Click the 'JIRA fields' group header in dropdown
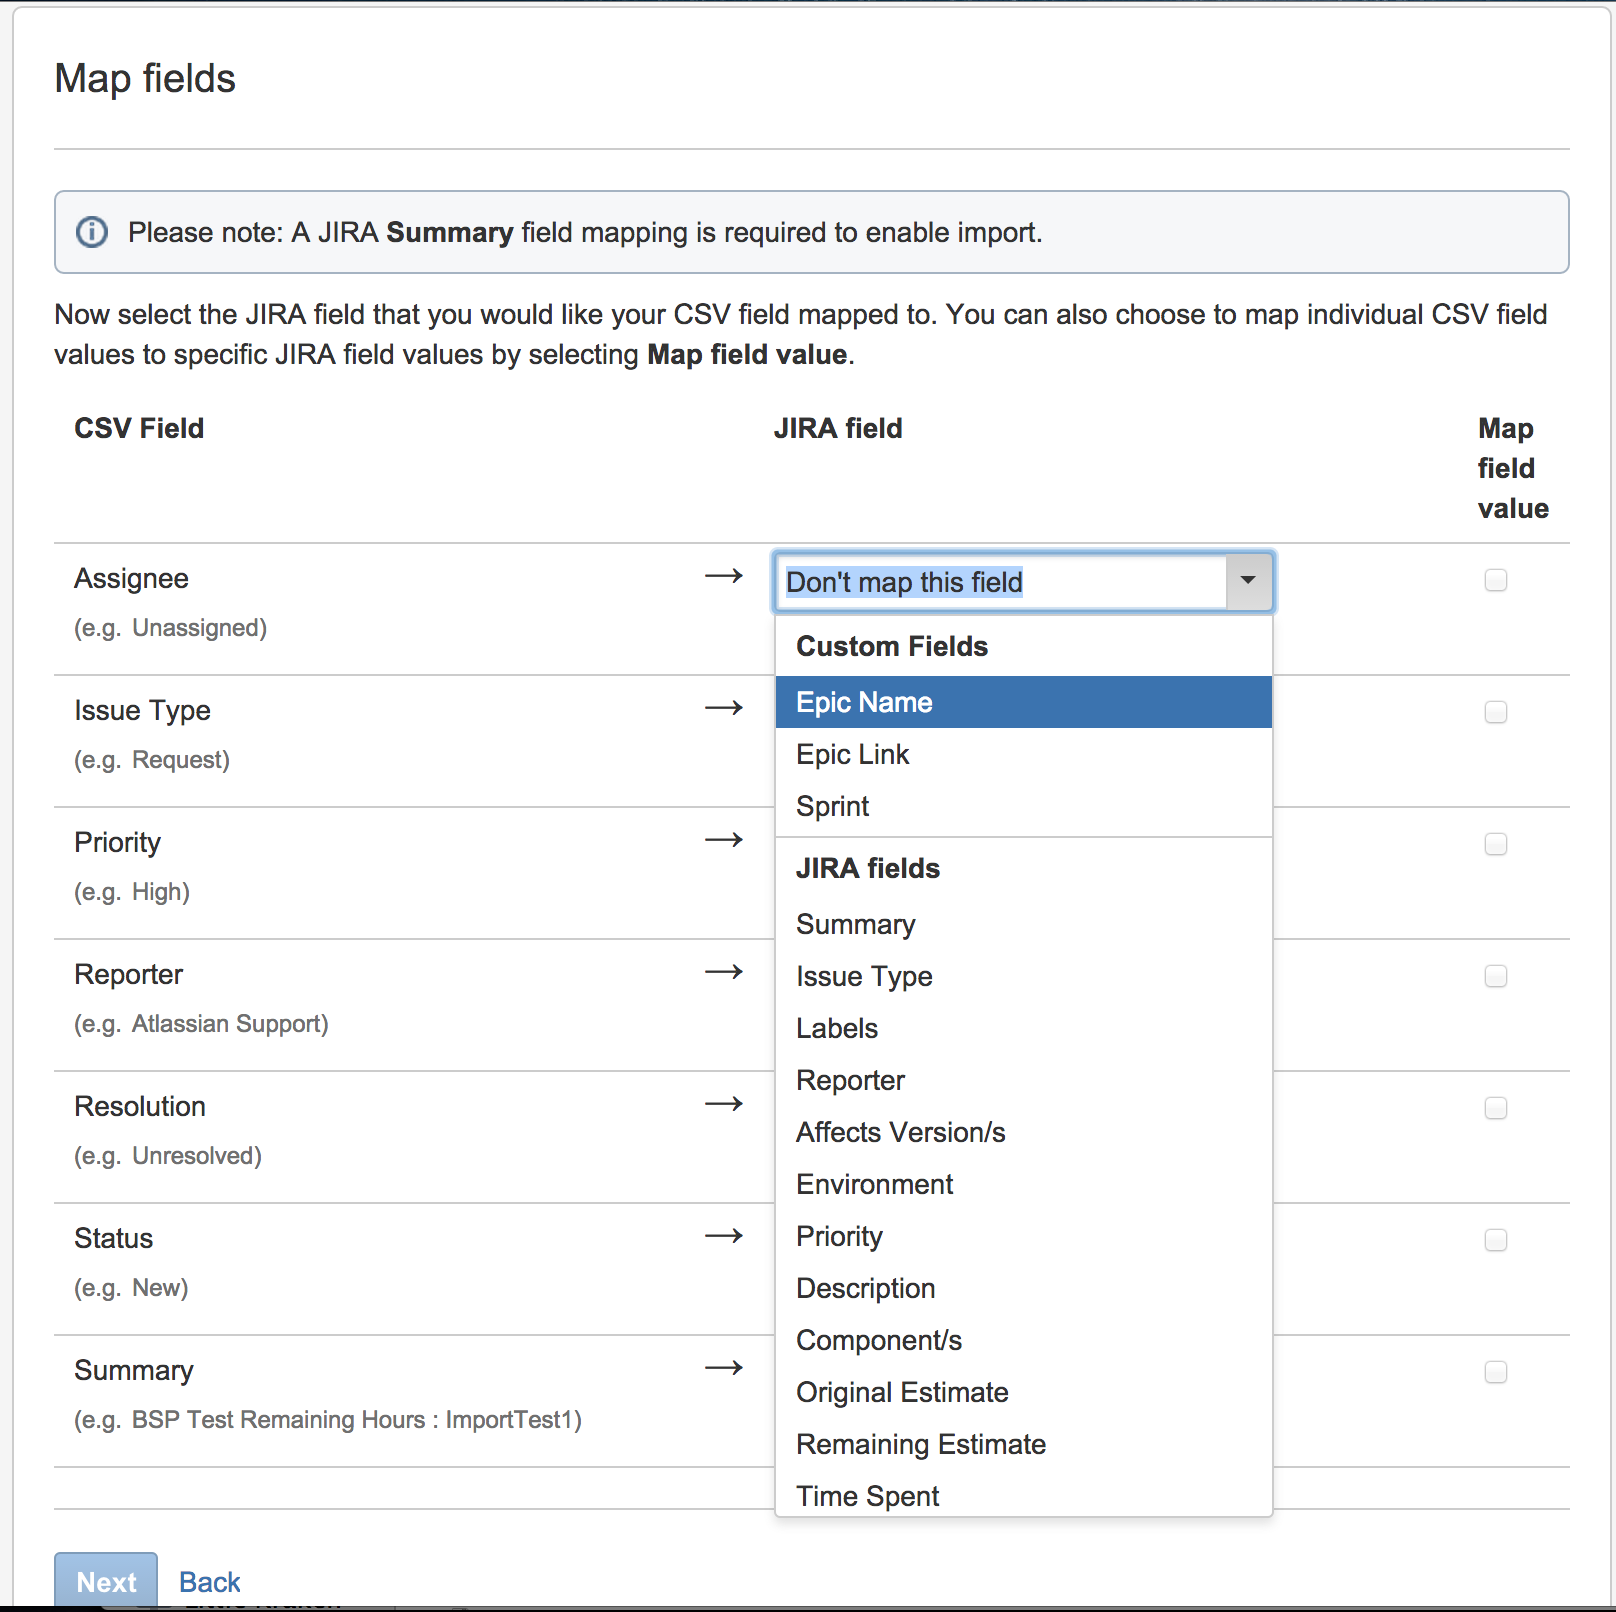The image size is (1616, 1612). pyautogui.click(x=868, y=868)
